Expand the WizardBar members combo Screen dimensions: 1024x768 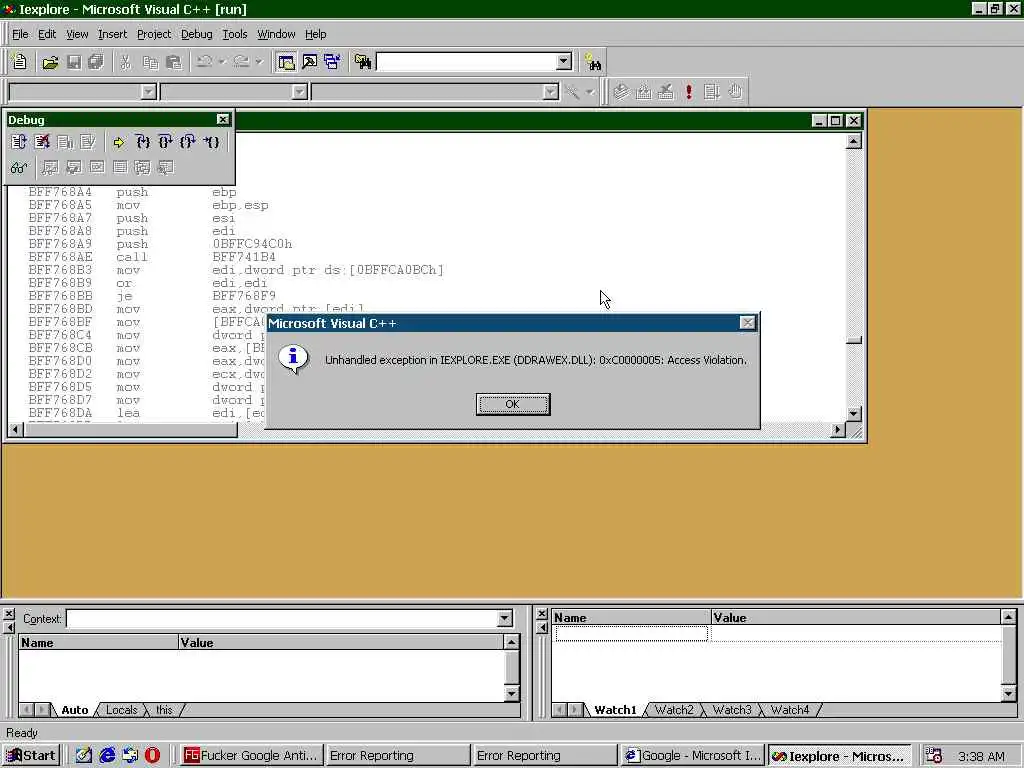coord(551,92)
